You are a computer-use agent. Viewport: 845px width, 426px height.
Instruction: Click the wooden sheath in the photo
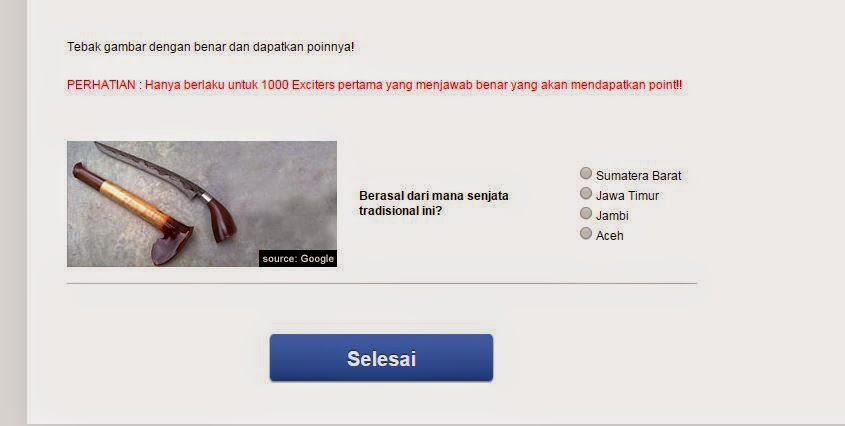click(x=132, y=210)
